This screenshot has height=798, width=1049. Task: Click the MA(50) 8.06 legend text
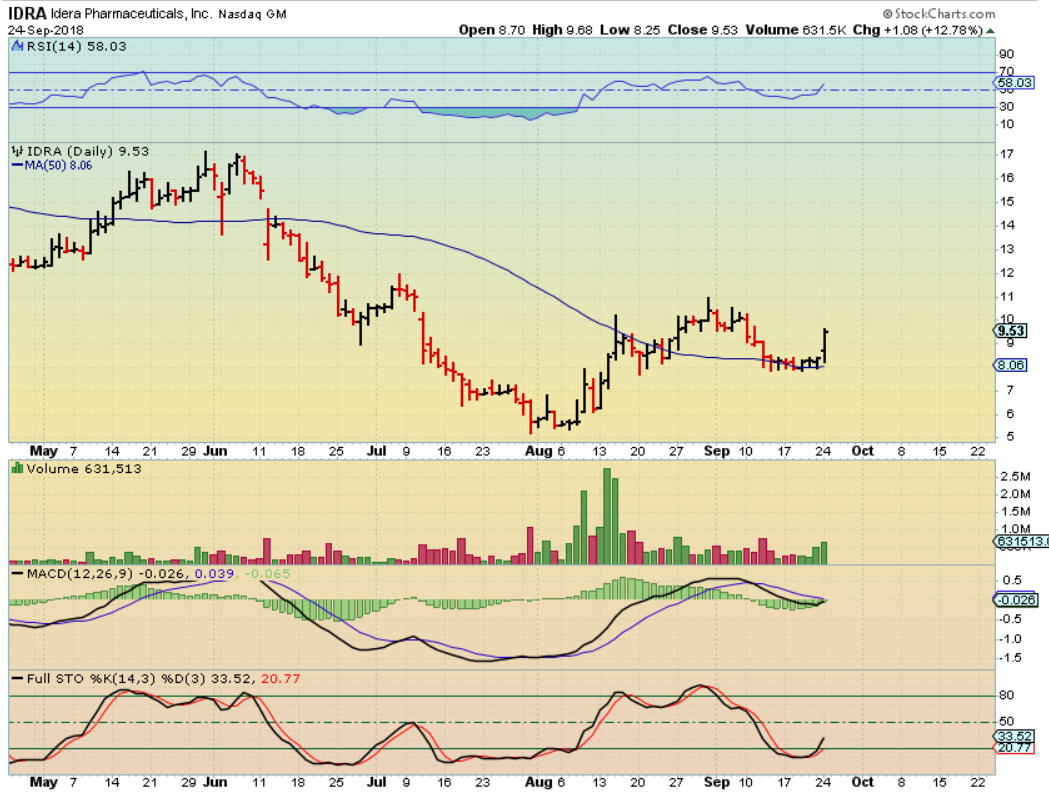coord(58,165)
